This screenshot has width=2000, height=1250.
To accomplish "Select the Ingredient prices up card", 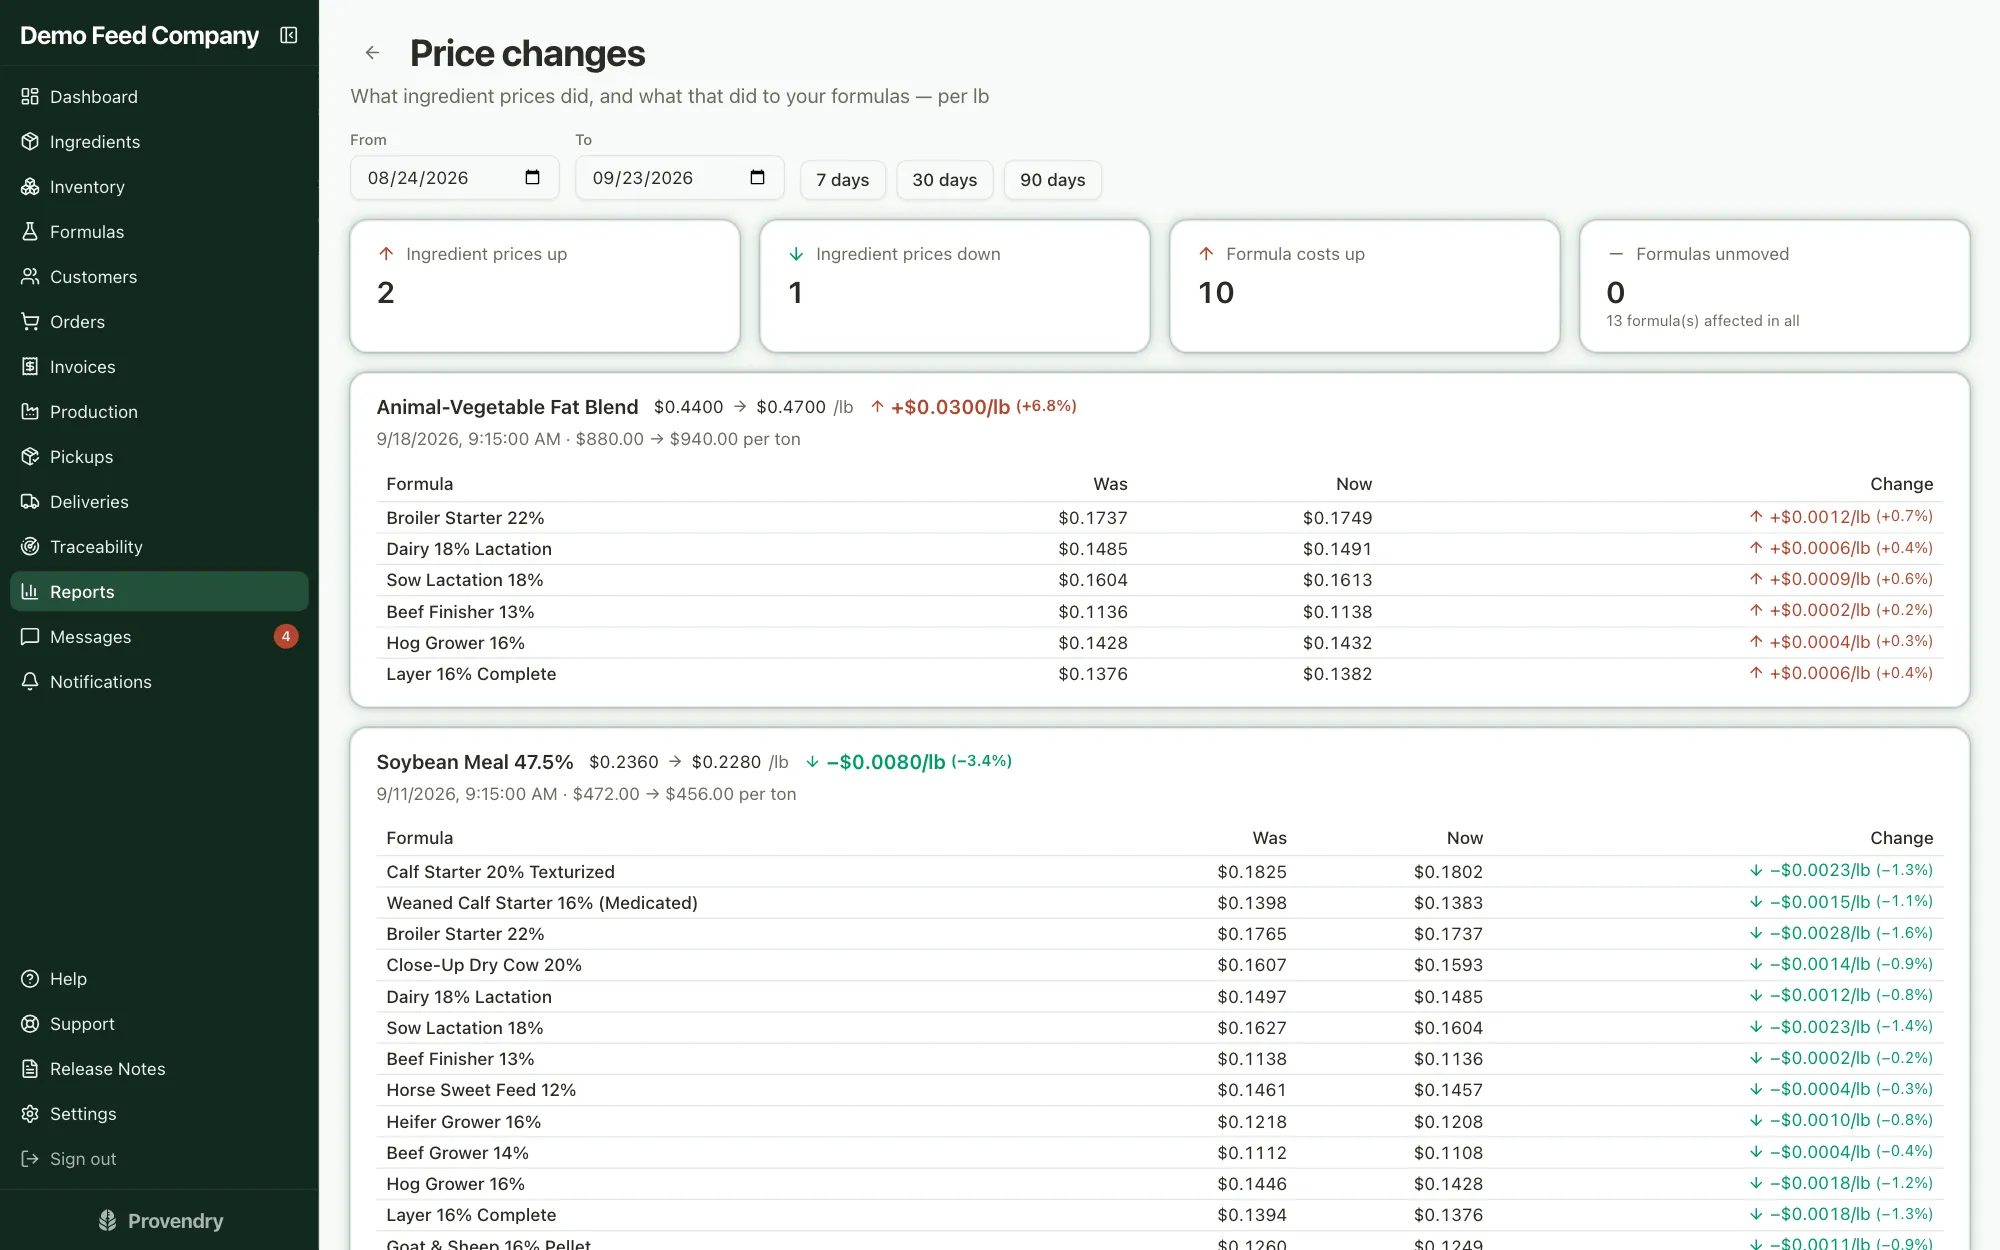I will [x=545, y=286].
